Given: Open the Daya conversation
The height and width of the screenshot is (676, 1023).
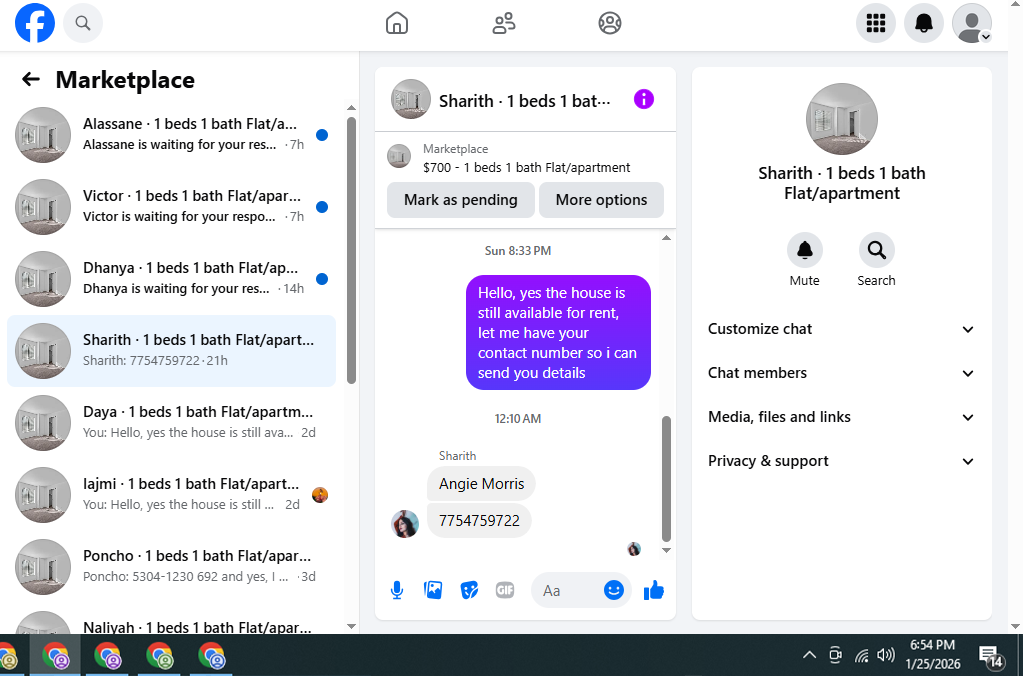Looking at the screenshot, I should pos(172,423).
